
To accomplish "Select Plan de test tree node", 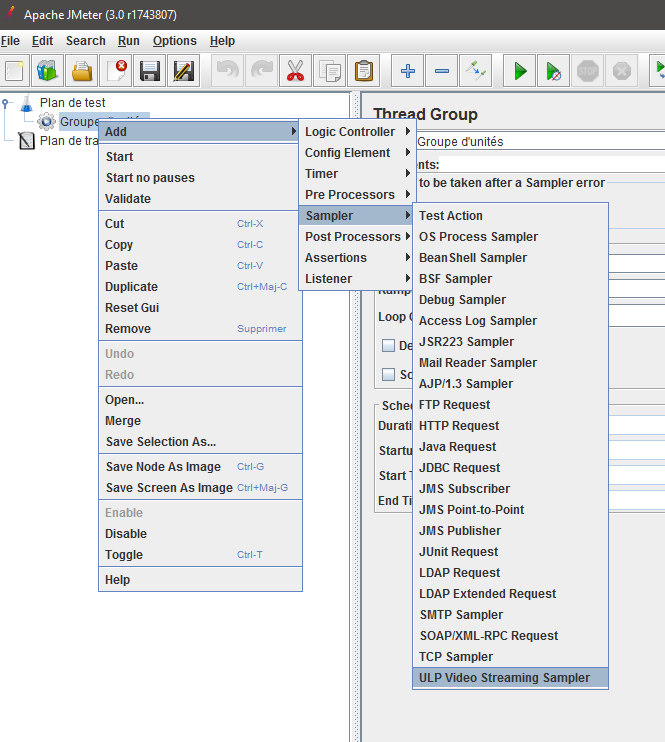I will [72, 103].
